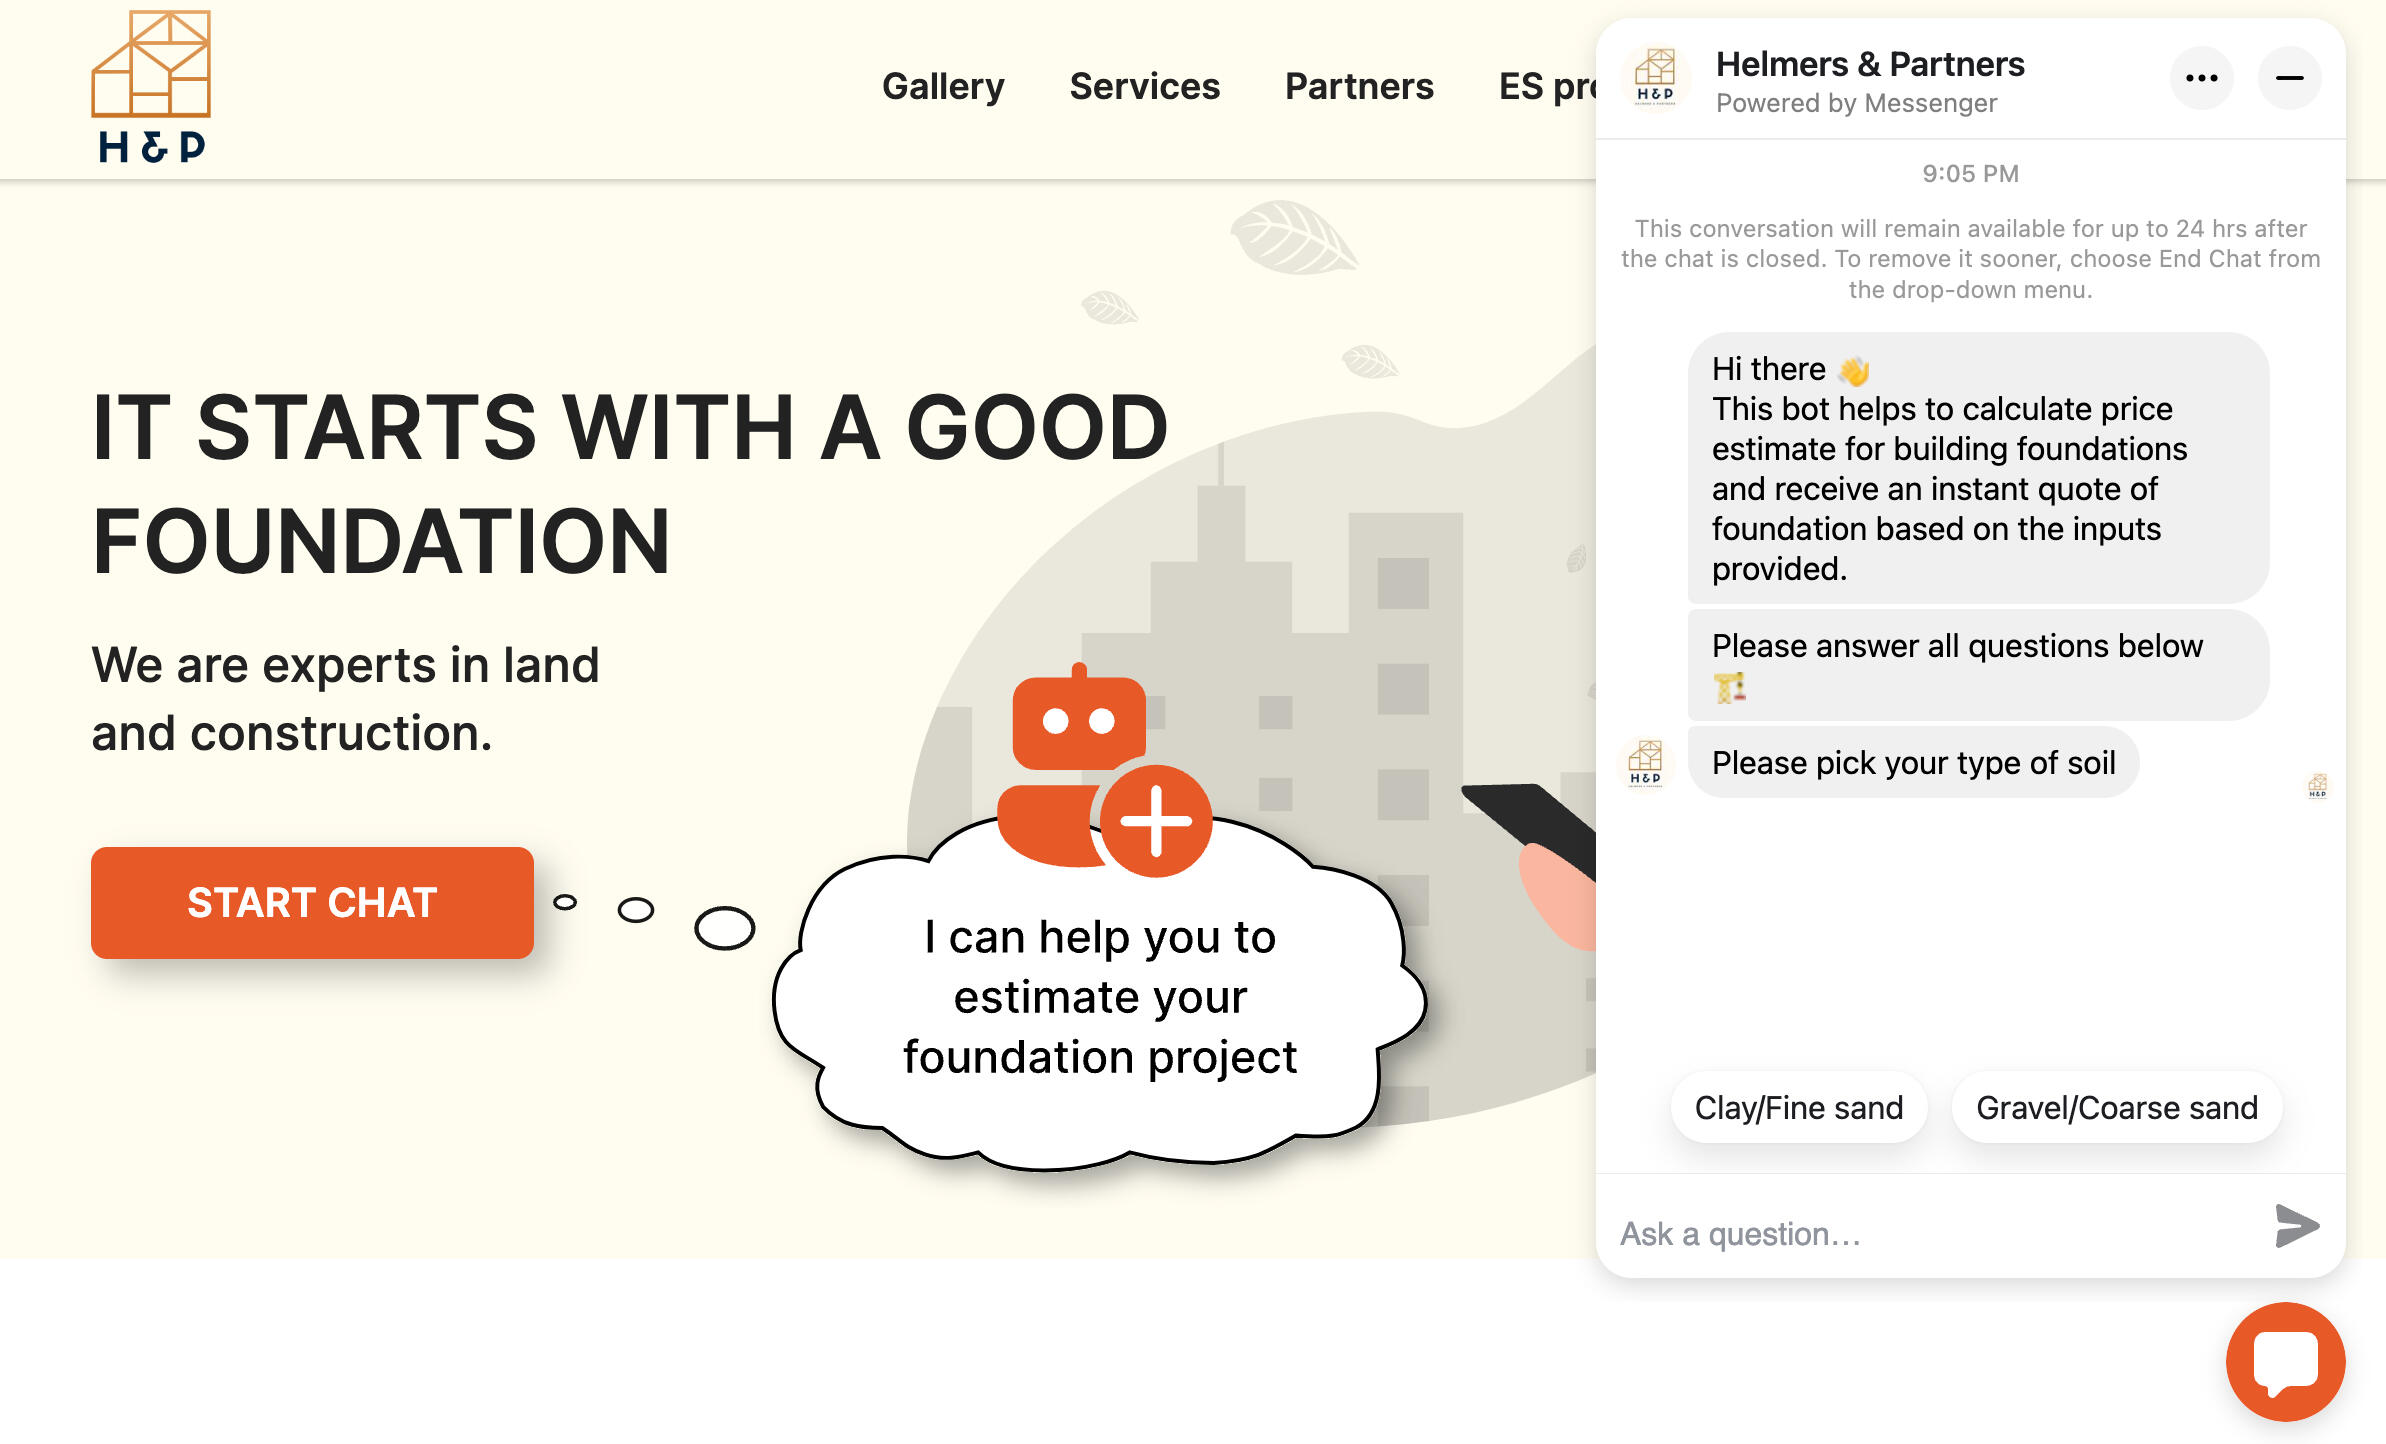Minimize the Helmers & Partners chat window

click(2289, 78)
